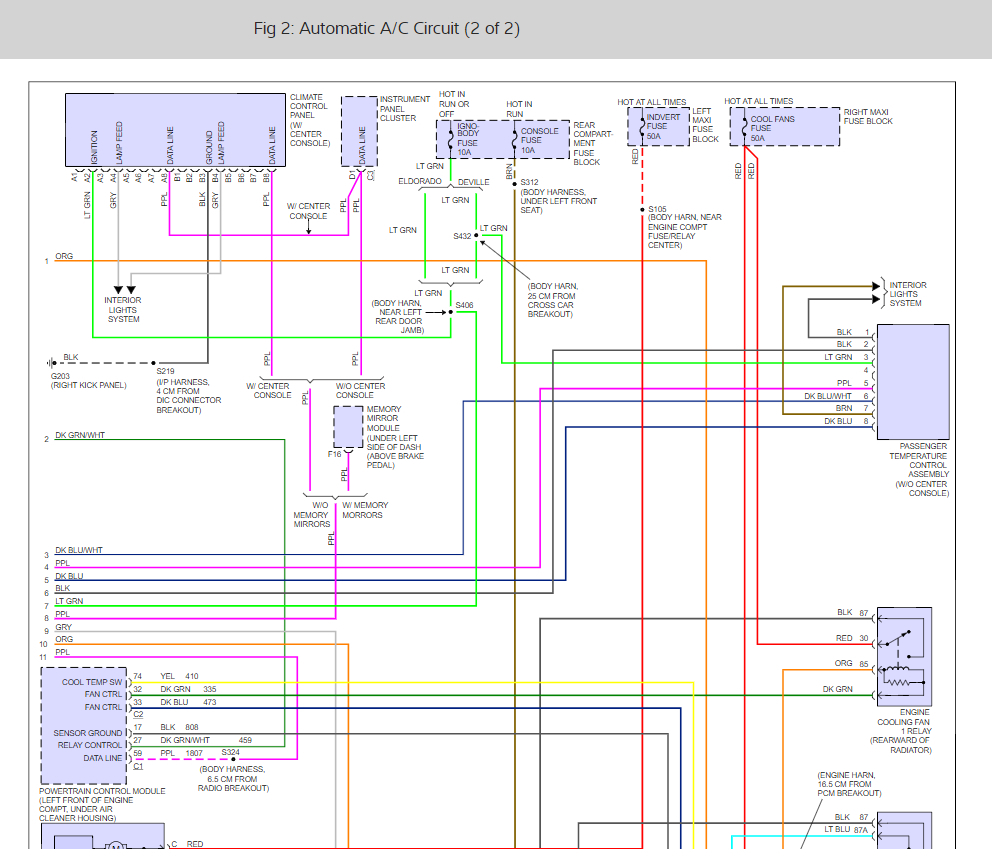Image resolution: width=992 pixels, height=859 pixels.
Task: Click the SENSOR GROUND pin label
Action: (87, 733)
